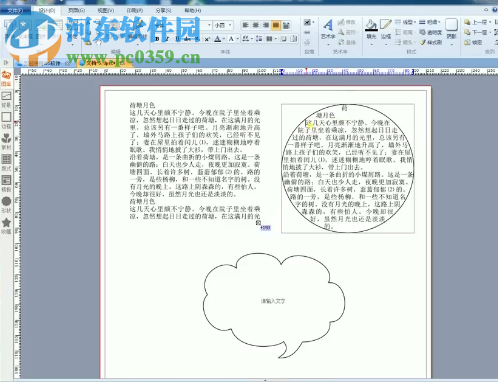Open the 线型 line style dropdown

[x=405, y=22]
